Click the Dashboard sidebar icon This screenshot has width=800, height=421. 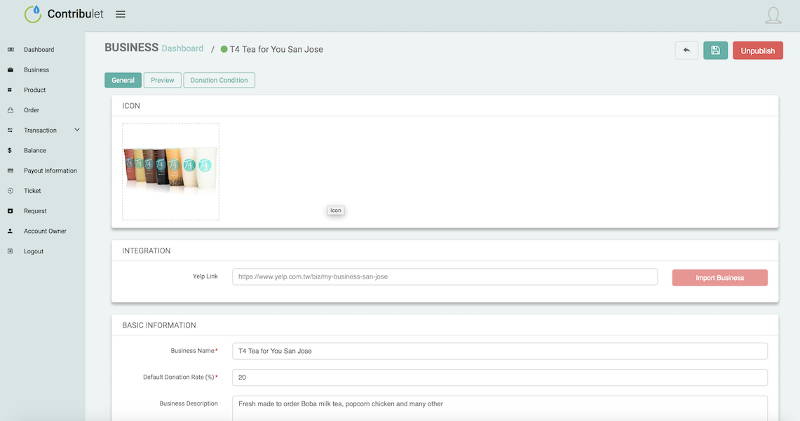click(x=11, y=49)
